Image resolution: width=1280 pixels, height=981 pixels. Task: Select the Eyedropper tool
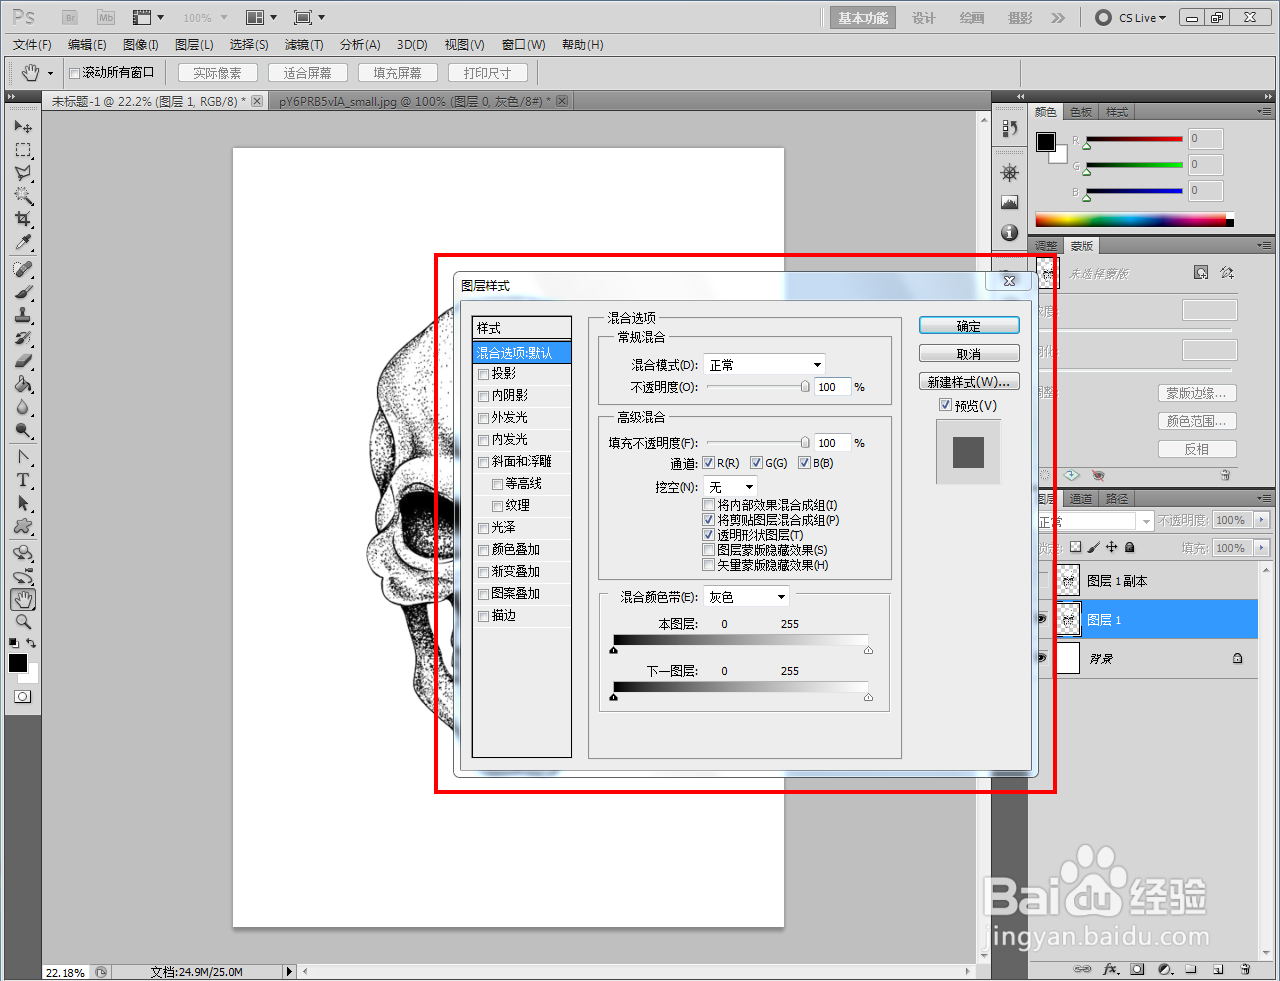(23, 242)
